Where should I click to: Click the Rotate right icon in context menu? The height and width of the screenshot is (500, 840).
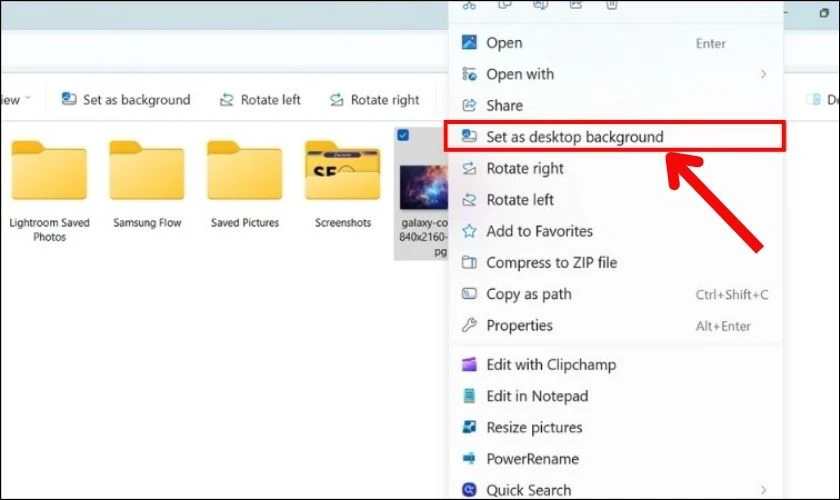(468, 168)
